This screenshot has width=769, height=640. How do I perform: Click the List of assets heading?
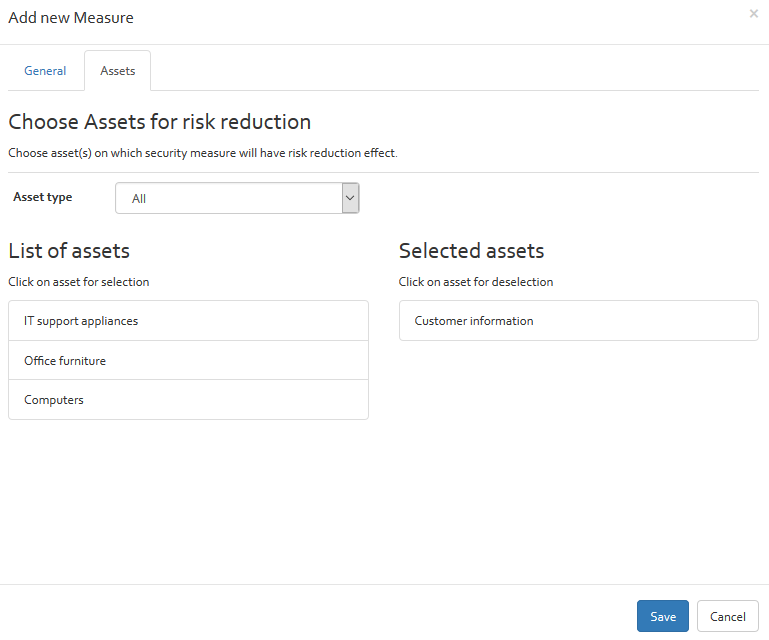tap(69, 251)
